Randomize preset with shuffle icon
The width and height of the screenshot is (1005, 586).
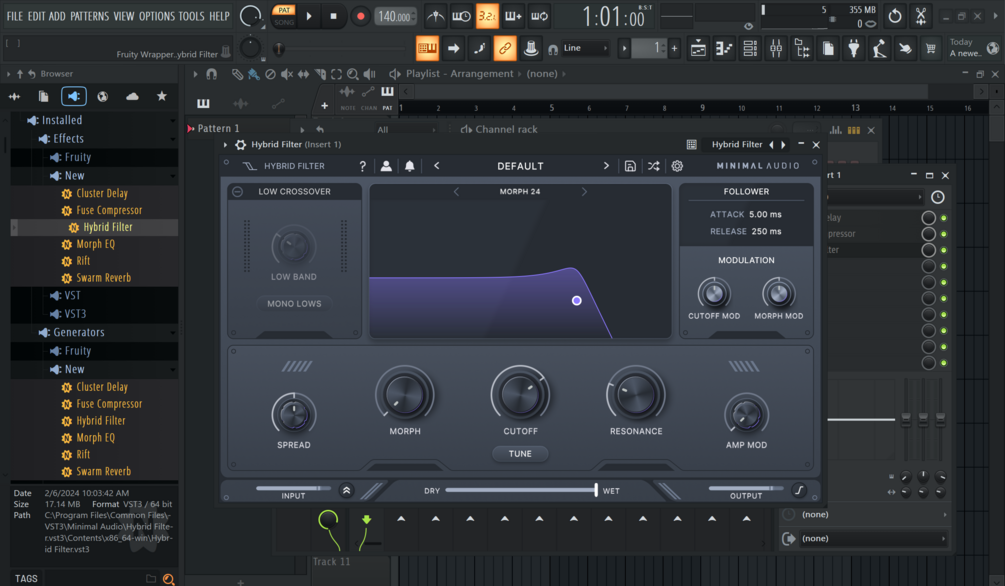coord(653,166)
